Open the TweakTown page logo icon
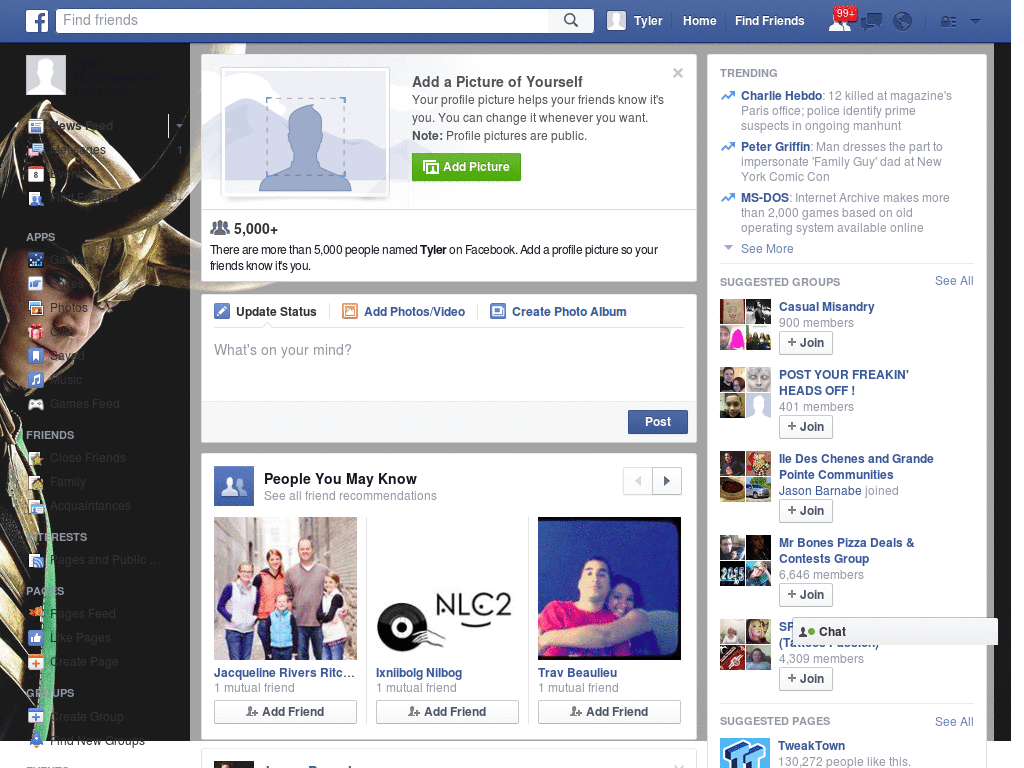Image resolution: width=1024 pixels, height=768 pixels. click(744, 753)
